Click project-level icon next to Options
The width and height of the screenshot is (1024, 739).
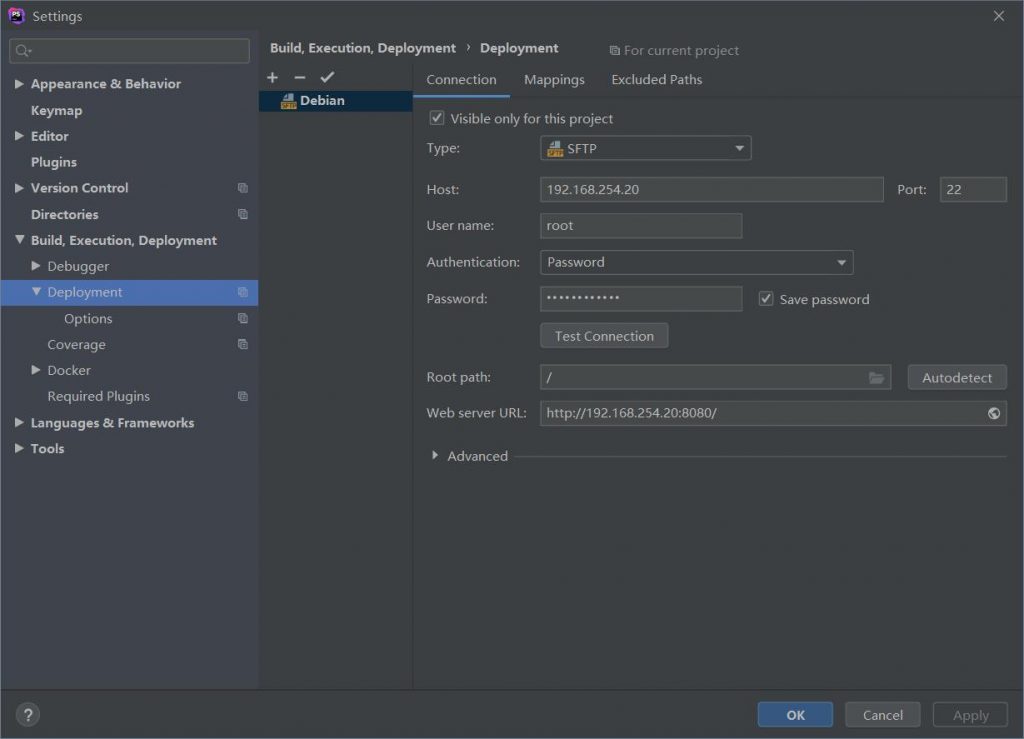242,319
